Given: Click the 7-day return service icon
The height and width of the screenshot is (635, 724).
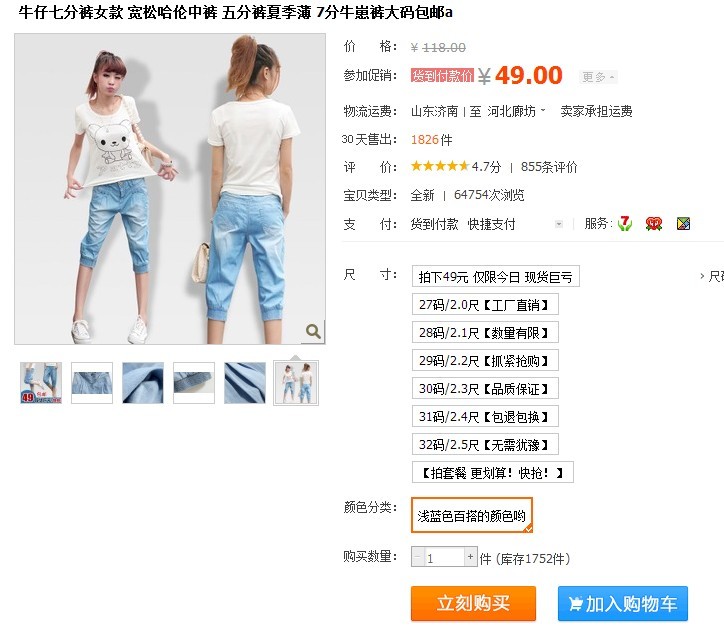Looking at the screenshot, I should [x=625, y=224].
